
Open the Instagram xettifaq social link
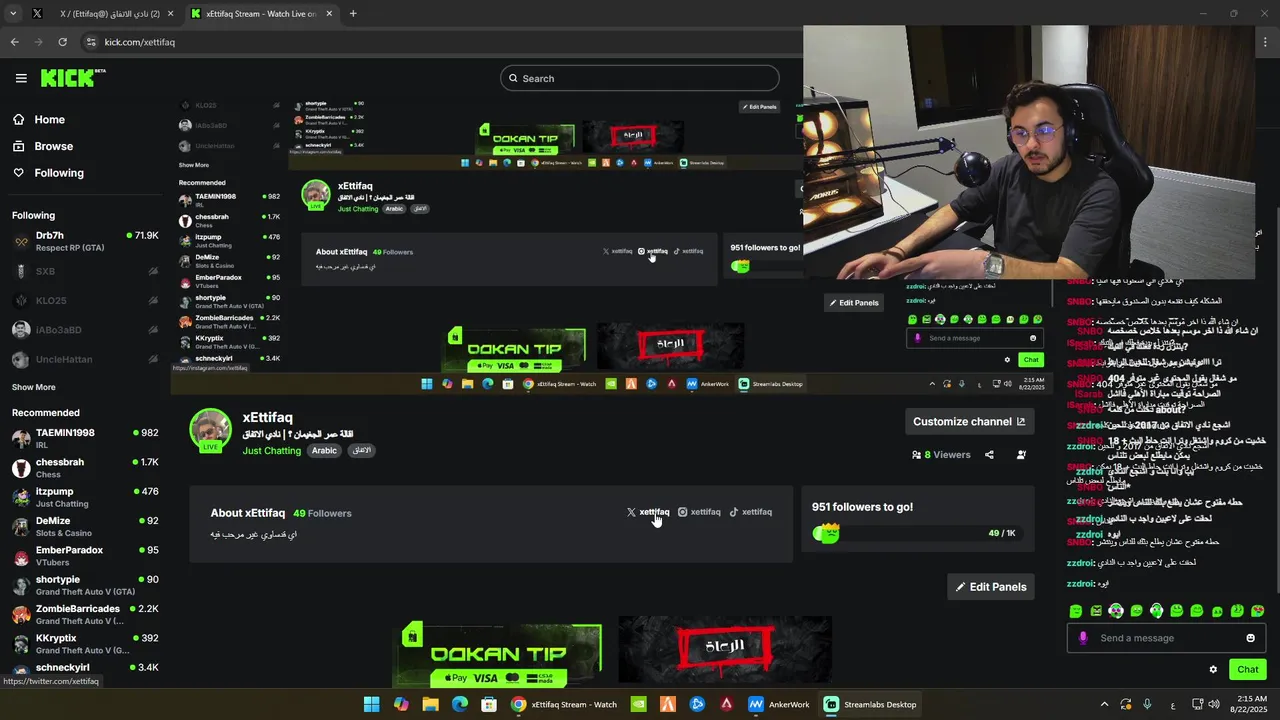pyautogui.click(x=699, y=512)
